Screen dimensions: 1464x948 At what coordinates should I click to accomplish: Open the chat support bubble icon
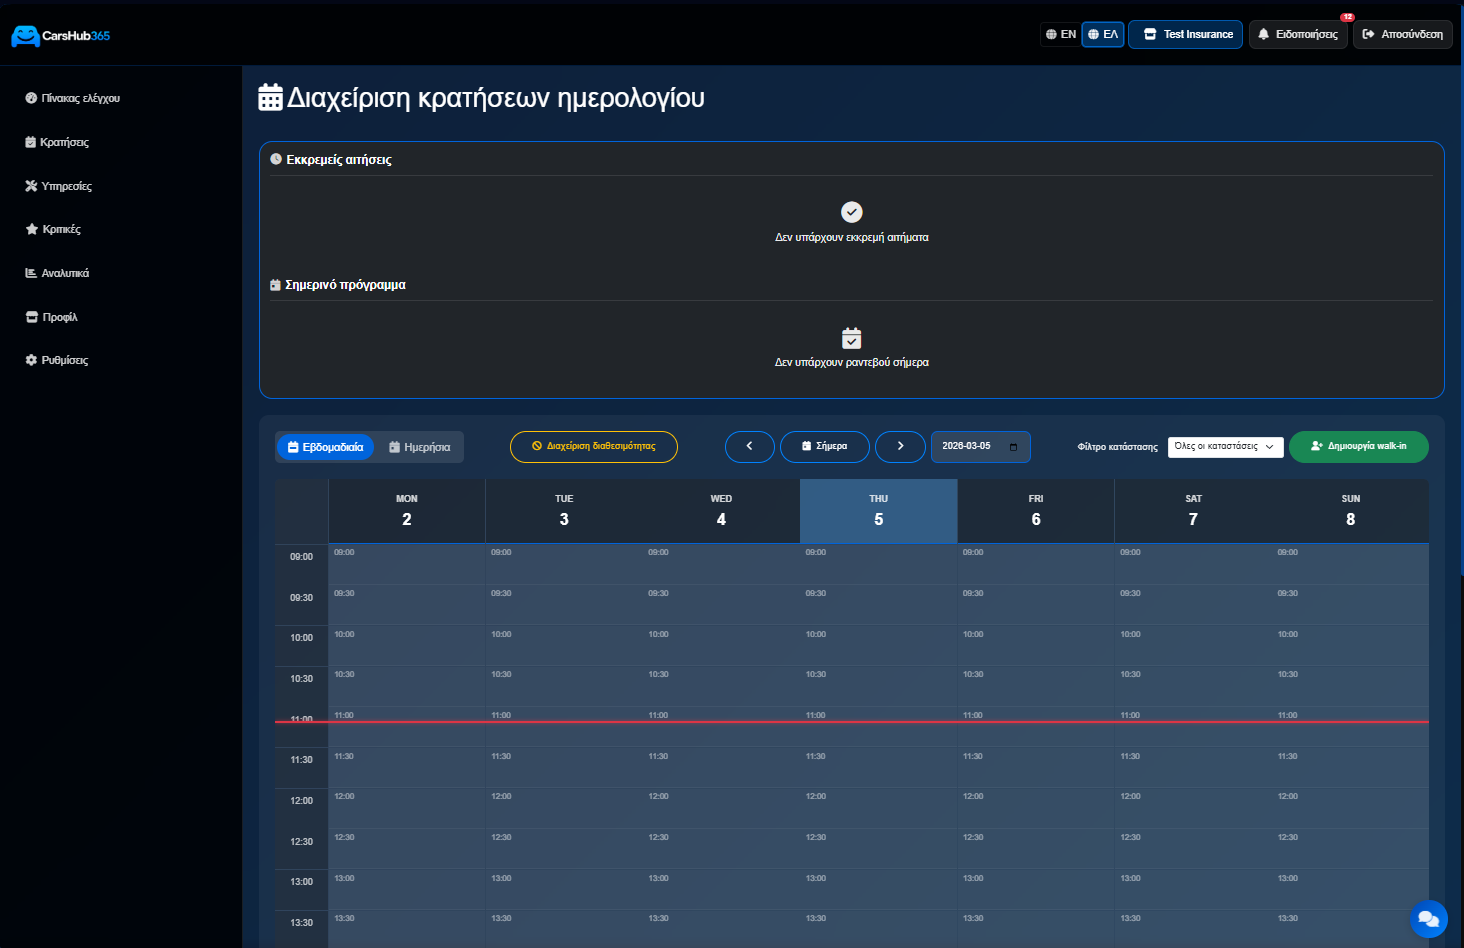pos(1428,919)
